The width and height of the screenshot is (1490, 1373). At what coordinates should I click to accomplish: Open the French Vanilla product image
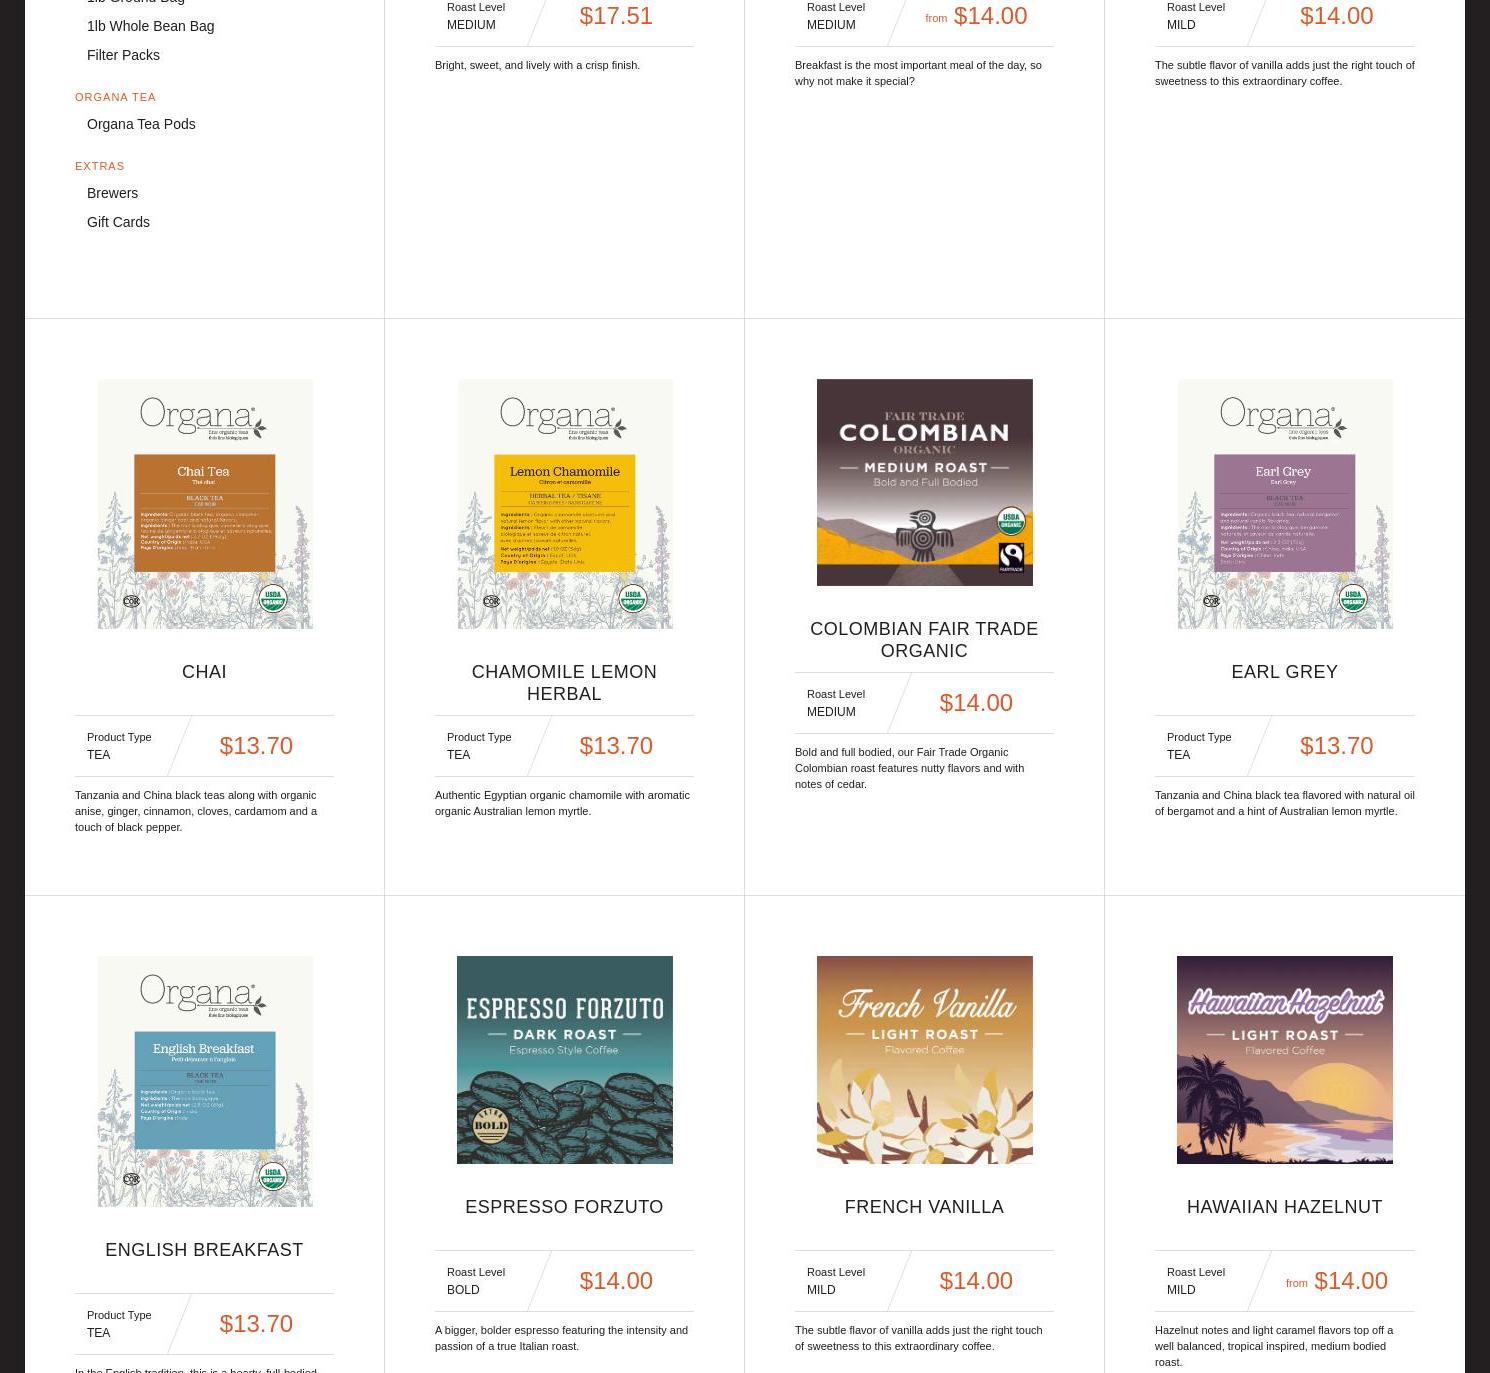[925, 1060]
